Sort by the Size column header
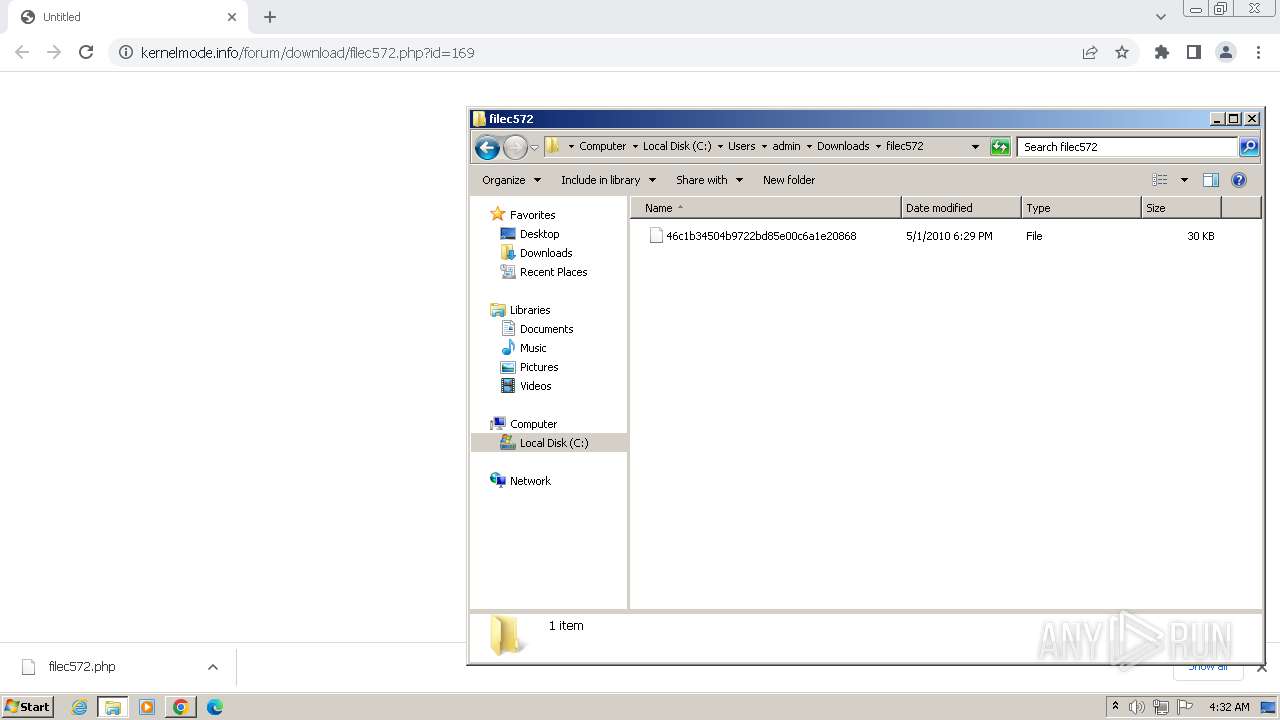The image size is (1280, 720). tap(1181, 208)
